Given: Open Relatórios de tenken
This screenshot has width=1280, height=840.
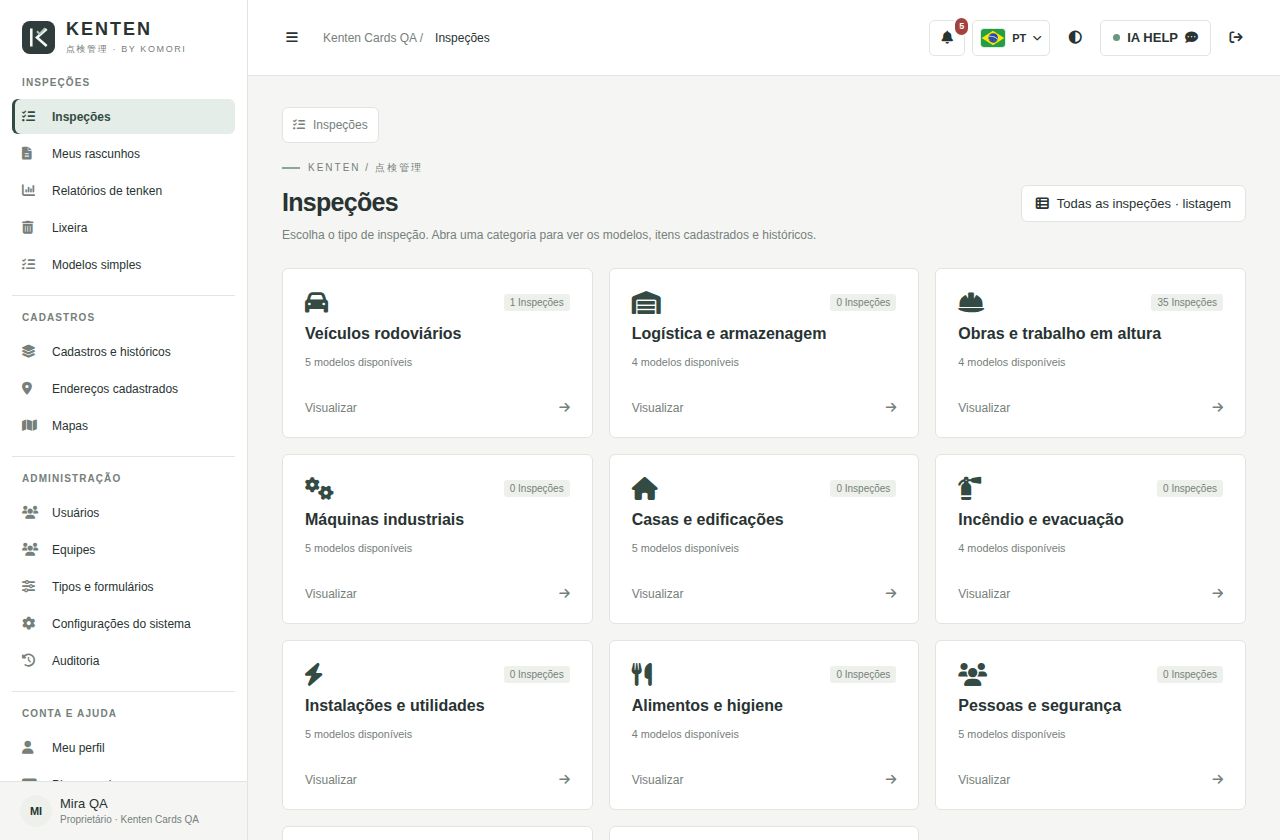Looking at the screenshot, I should pyautogui.click(x=123, y=191).
